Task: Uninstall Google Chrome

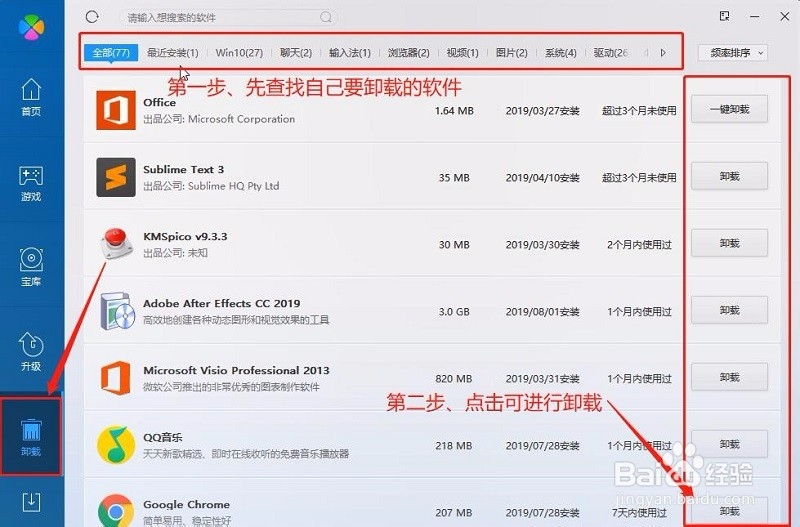Action: click(x=729, y=511)
